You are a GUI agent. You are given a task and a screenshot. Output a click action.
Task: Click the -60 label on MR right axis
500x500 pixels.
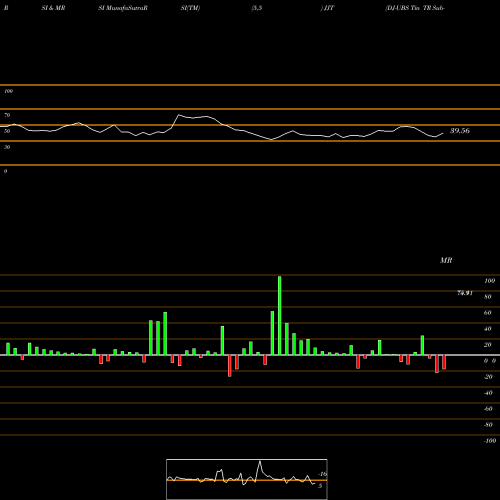click(x=488, y=409)
